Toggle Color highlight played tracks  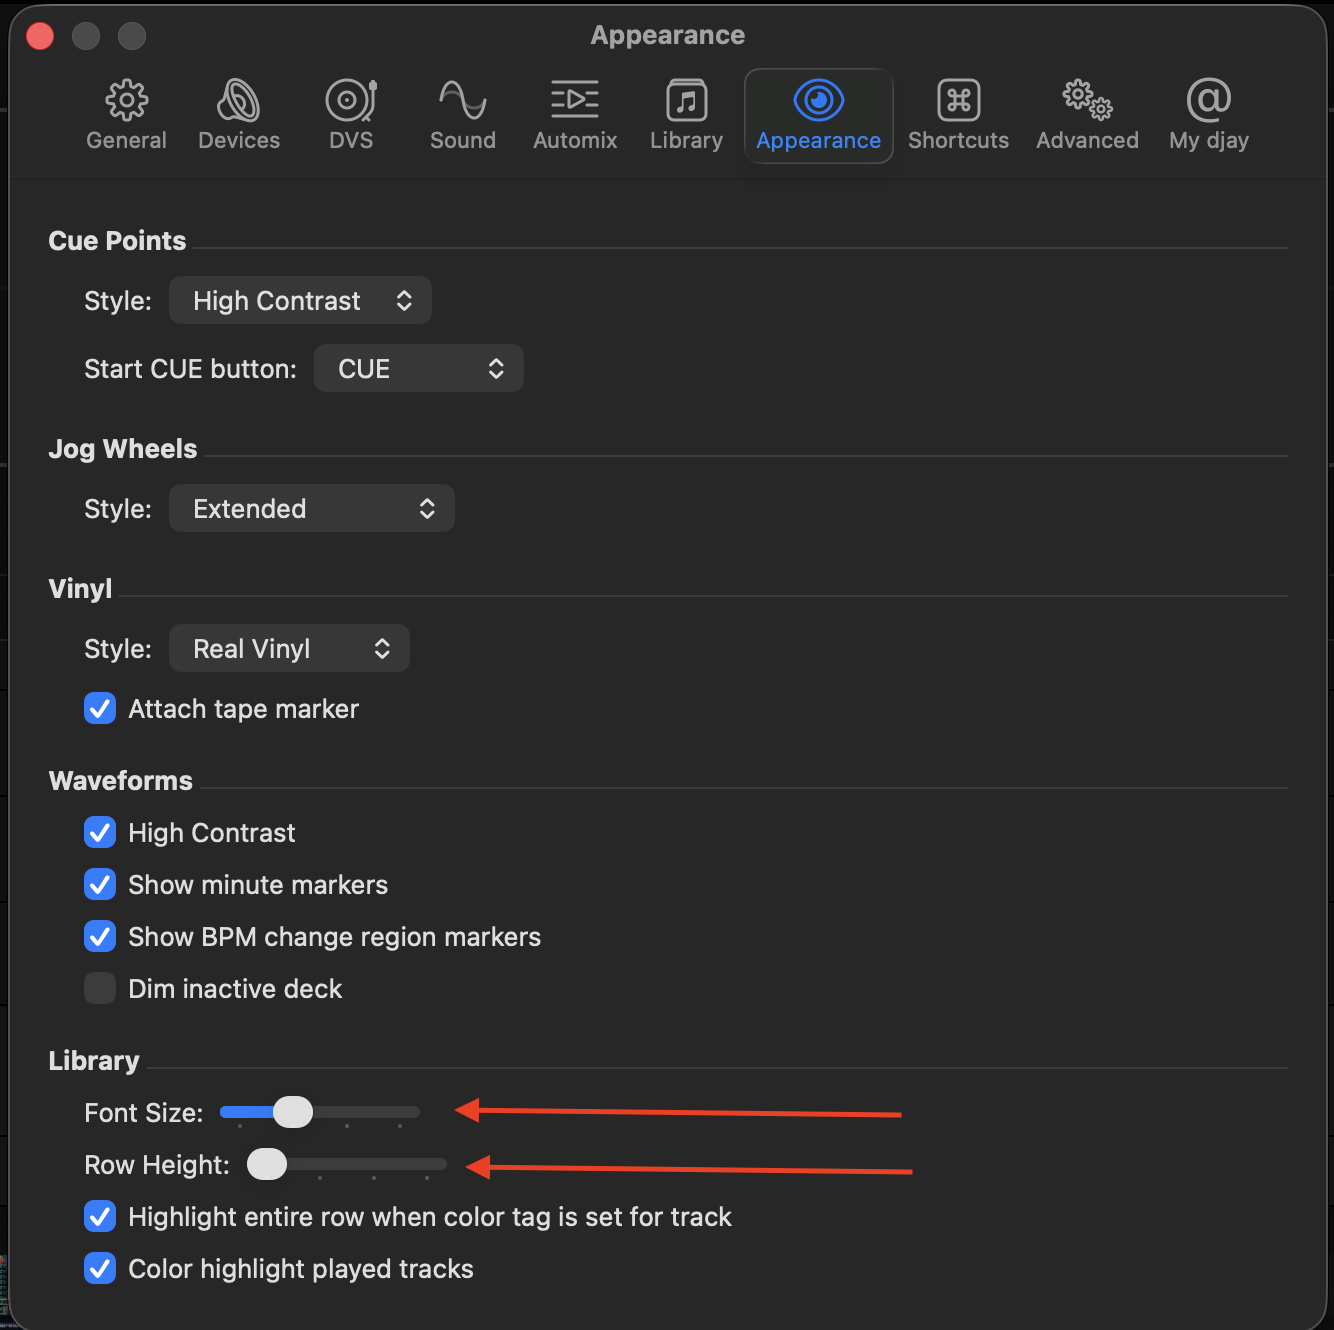[100, 1269]
